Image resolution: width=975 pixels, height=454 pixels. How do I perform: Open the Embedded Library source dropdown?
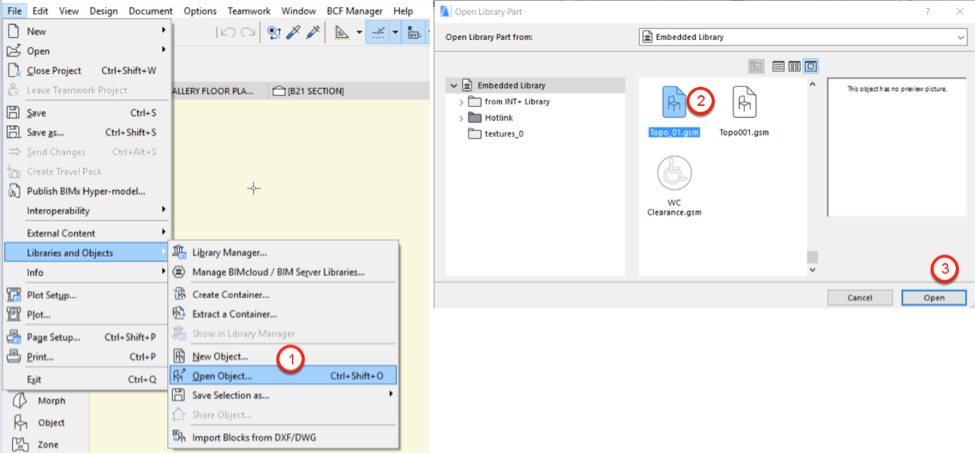coord(802,37)
